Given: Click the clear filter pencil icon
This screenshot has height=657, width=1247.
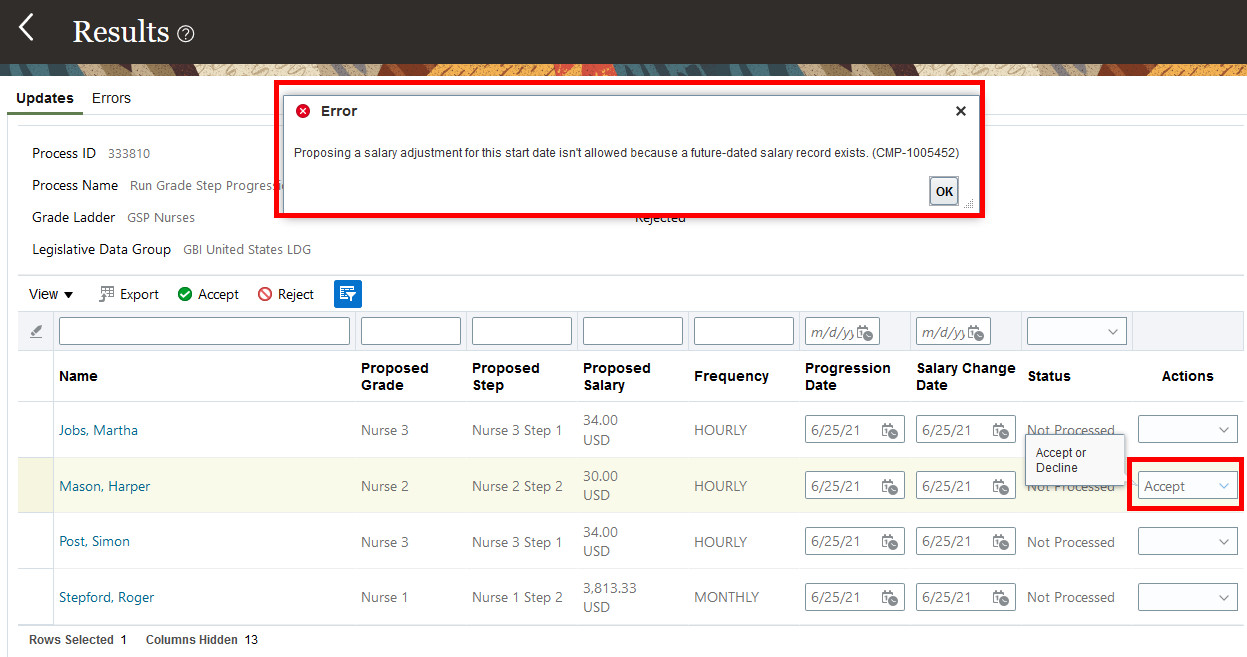Looking at the screenshot, I should tap(36, 331).
